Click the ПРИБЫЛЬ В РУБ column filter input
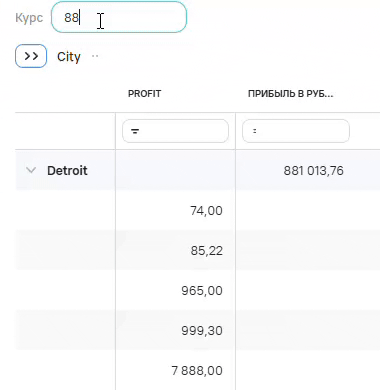The image size is (380, 390). (x=296, y=131)
